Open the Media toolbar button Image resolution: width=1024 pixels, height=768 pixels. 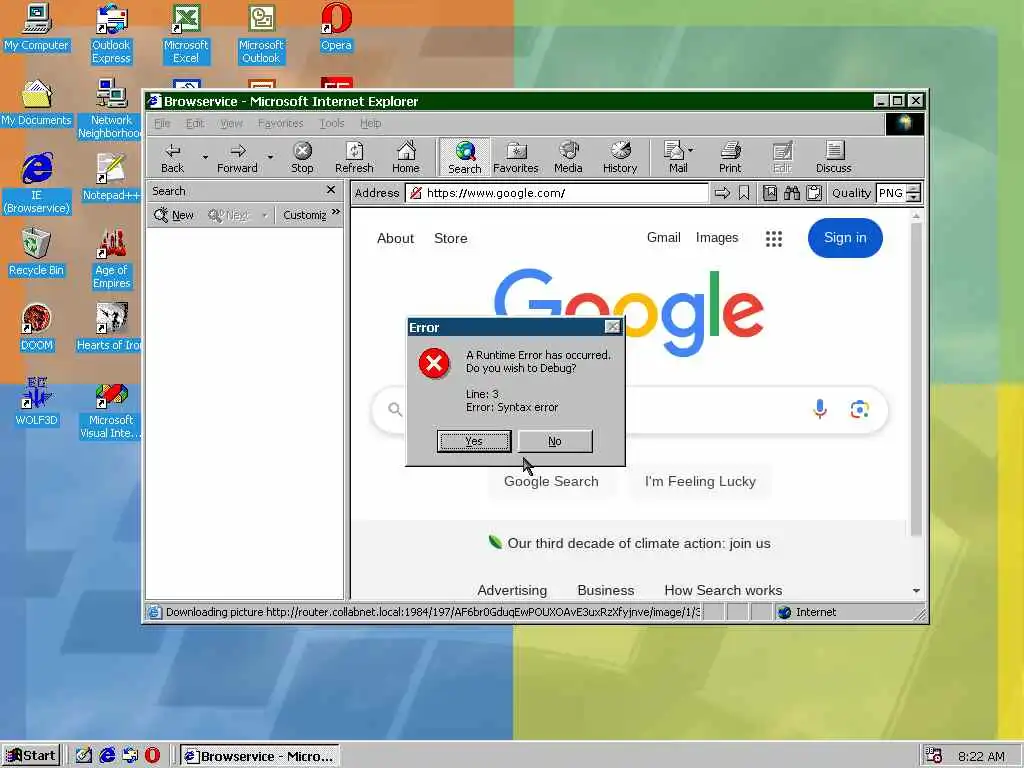coord(568,158)
